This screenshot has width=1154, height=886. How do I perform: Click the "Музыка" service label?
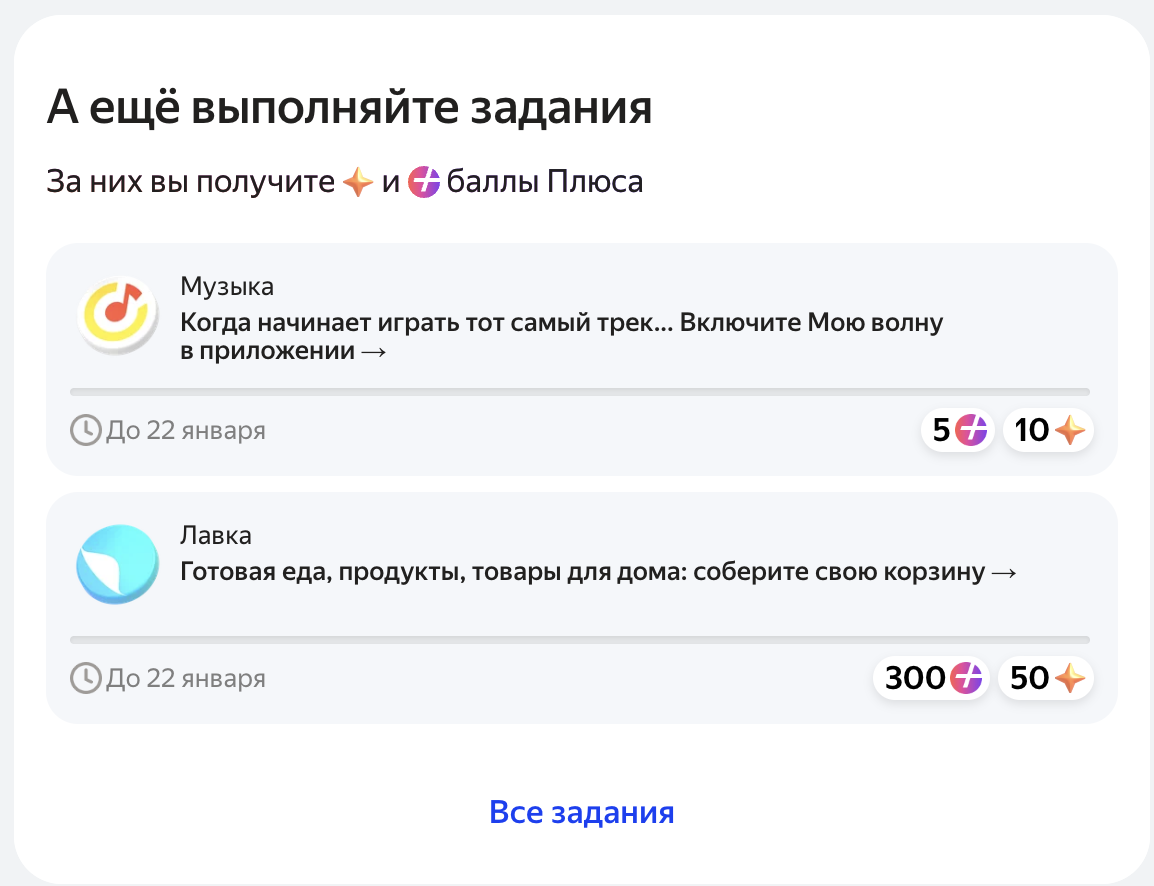coord(227,286)
